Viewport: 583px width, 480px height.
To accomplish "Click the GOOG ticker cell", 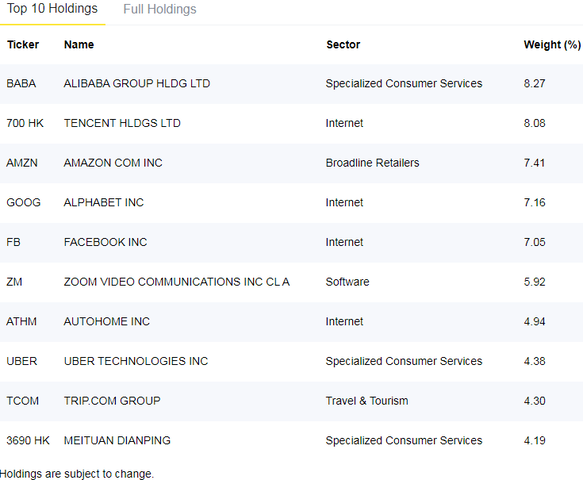I will 23,202.
